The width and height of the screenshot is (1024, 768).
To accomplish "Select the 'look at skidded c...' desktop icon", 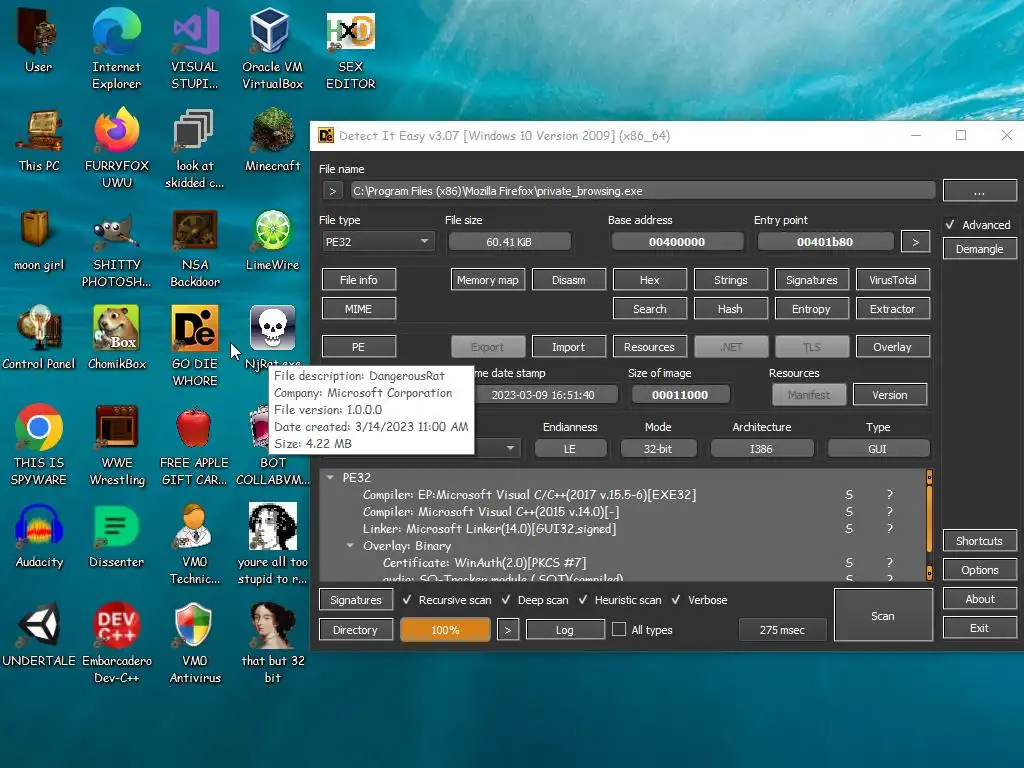I will point(195,148).
